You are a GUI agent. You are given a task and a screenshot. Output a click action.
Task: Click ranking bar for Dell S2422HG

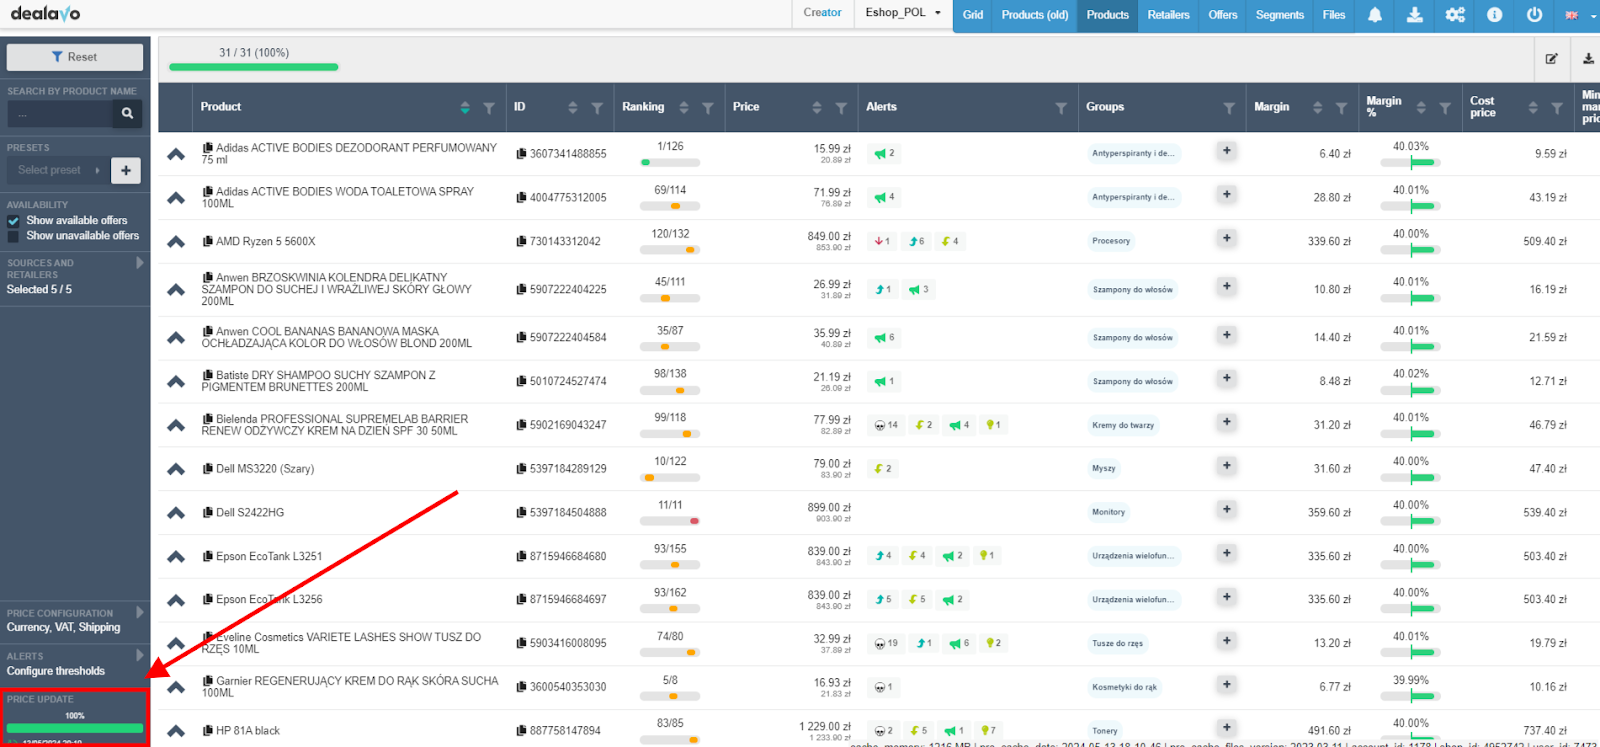(x=670, y=521)
